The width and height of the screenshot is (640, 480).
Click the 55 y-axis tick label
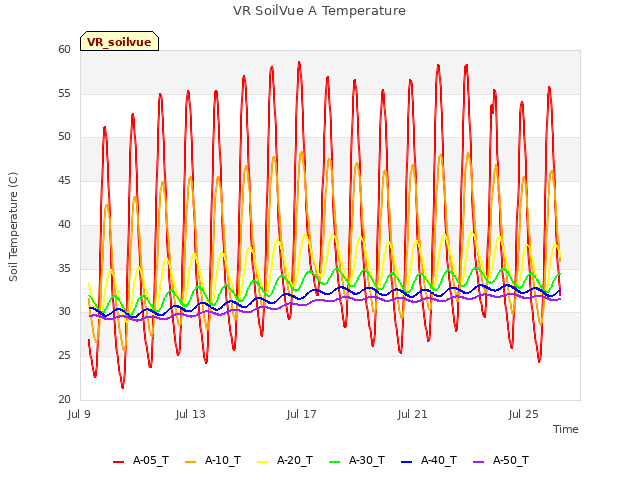64,93
